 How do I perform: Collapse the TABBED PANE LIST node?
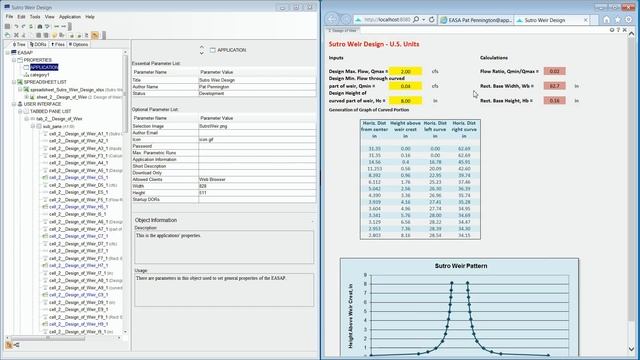[20, 111]
